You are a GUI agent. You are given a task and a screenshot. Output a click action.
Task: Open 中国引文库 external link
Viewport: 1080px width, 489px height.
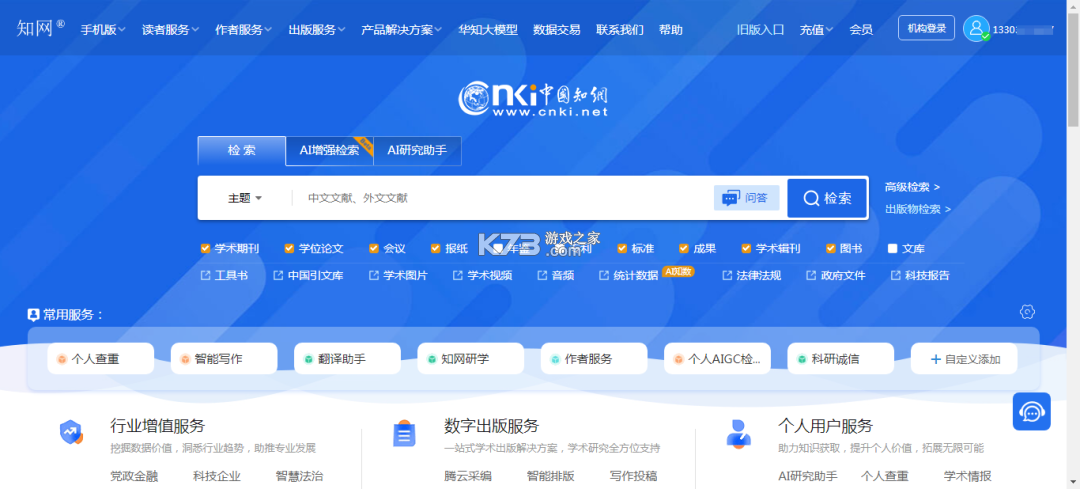tap(308, 275)
